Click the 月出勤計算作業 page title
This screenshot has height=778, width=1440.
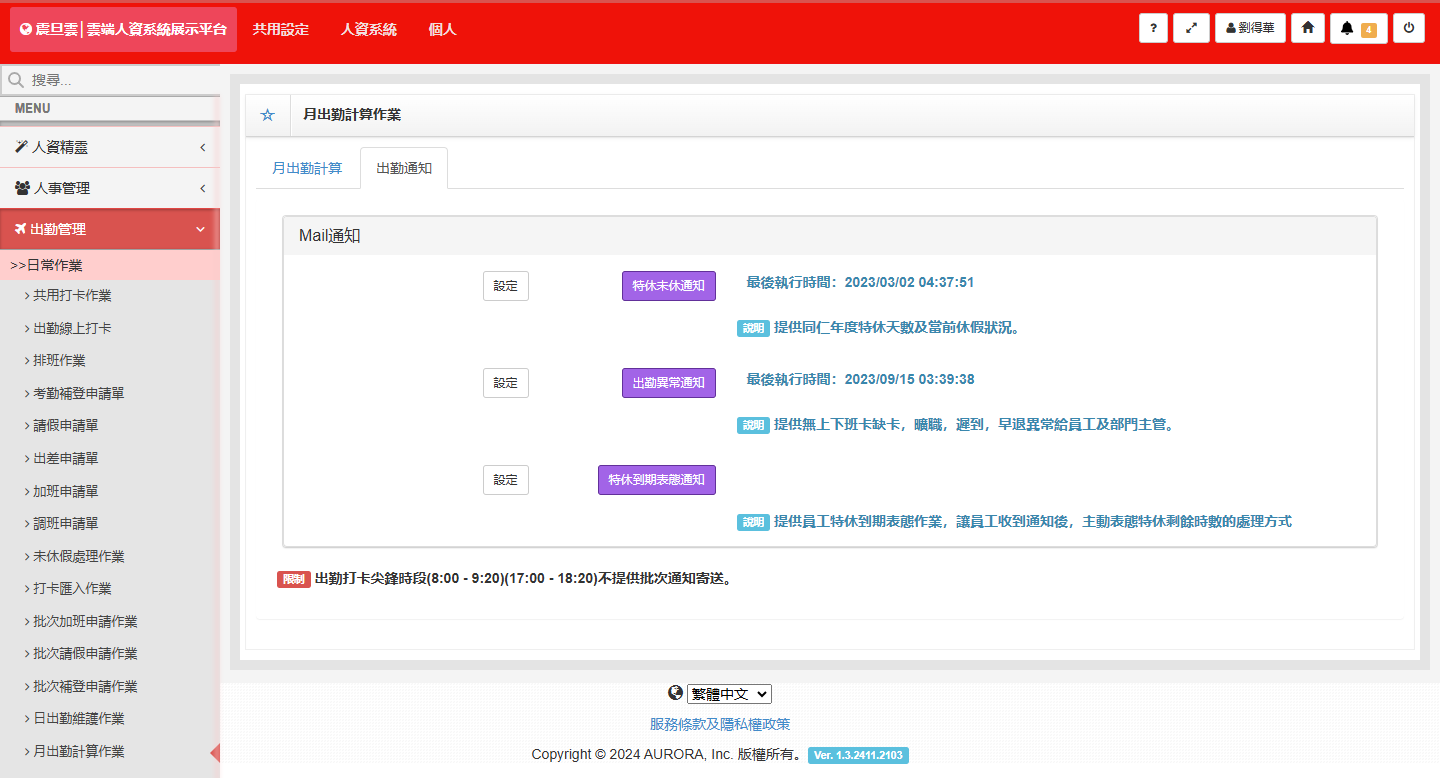[x=352, y=115]
